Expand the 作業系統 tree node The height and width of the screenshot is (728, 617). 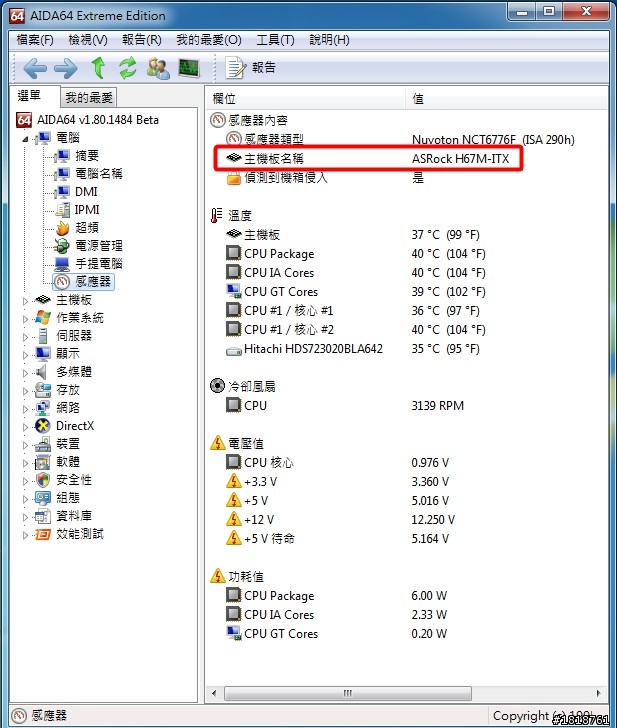(x=25, y=319)
